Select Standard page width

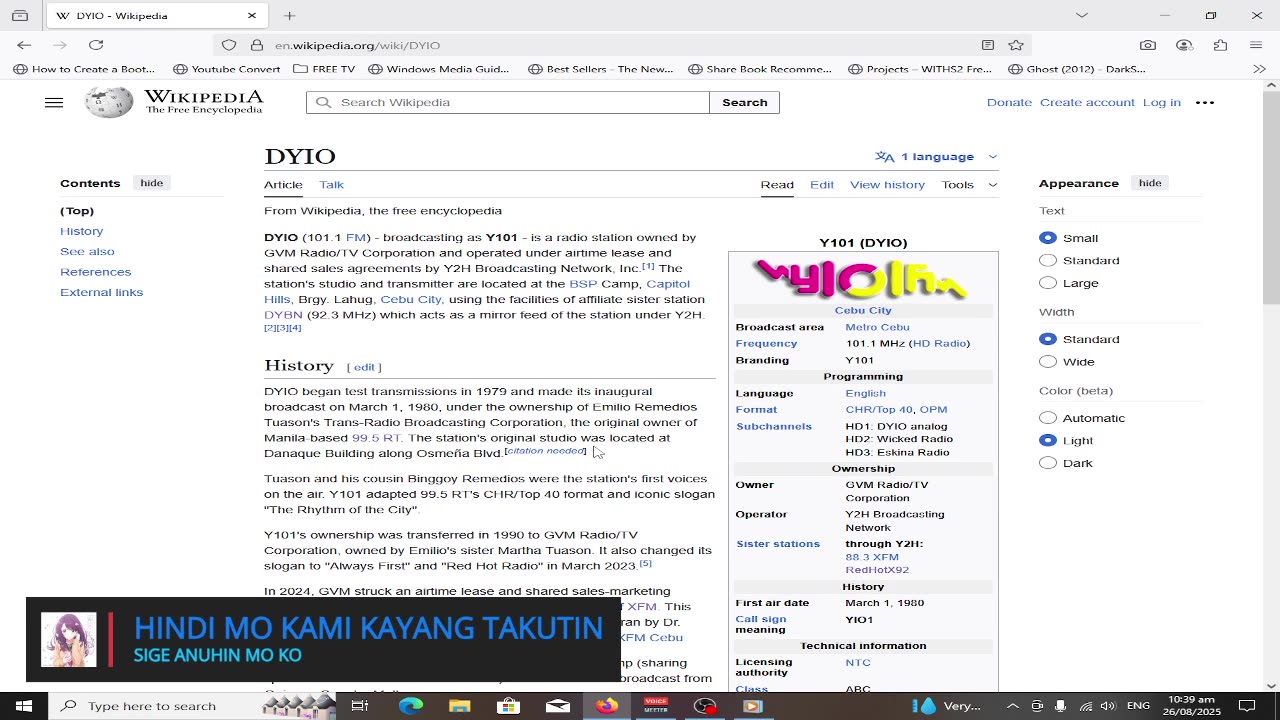(1048, 339)
